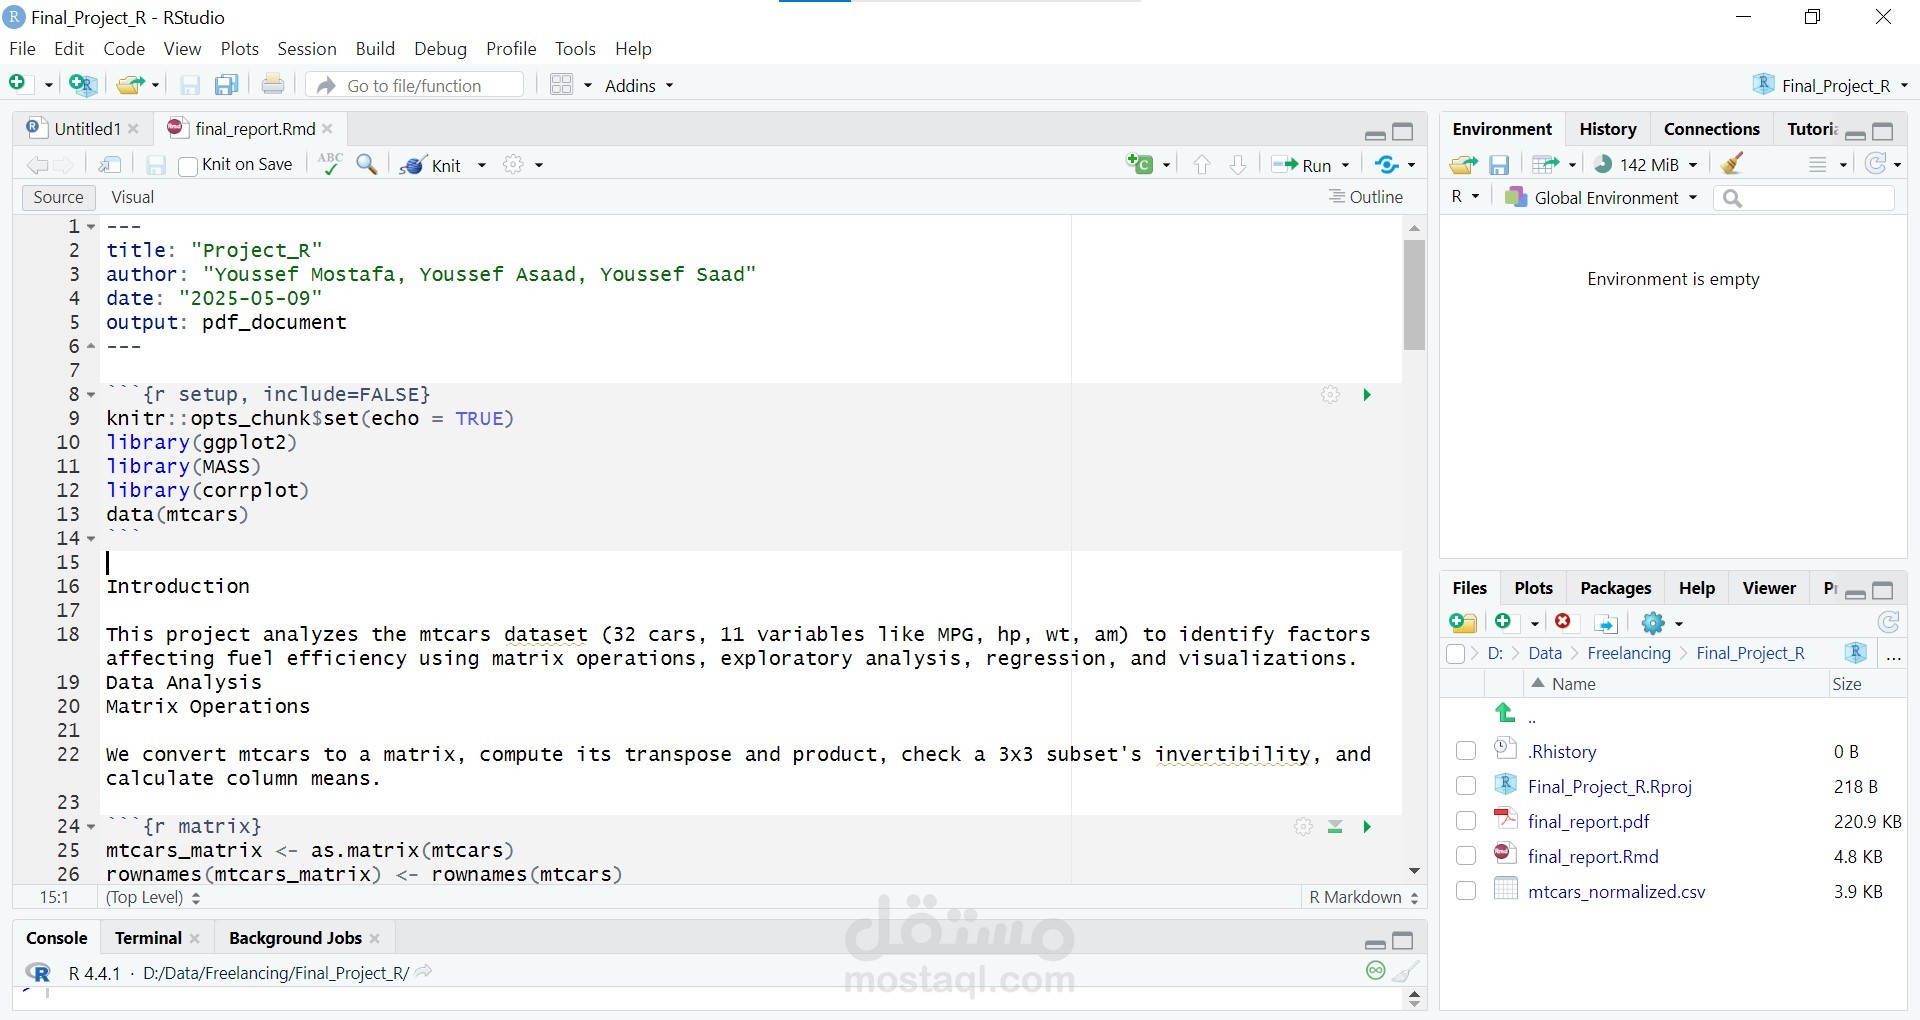Open the Final_Project_R.Rproj file link
This screenshot has height=1020, width=1920.
point(1609,786)
